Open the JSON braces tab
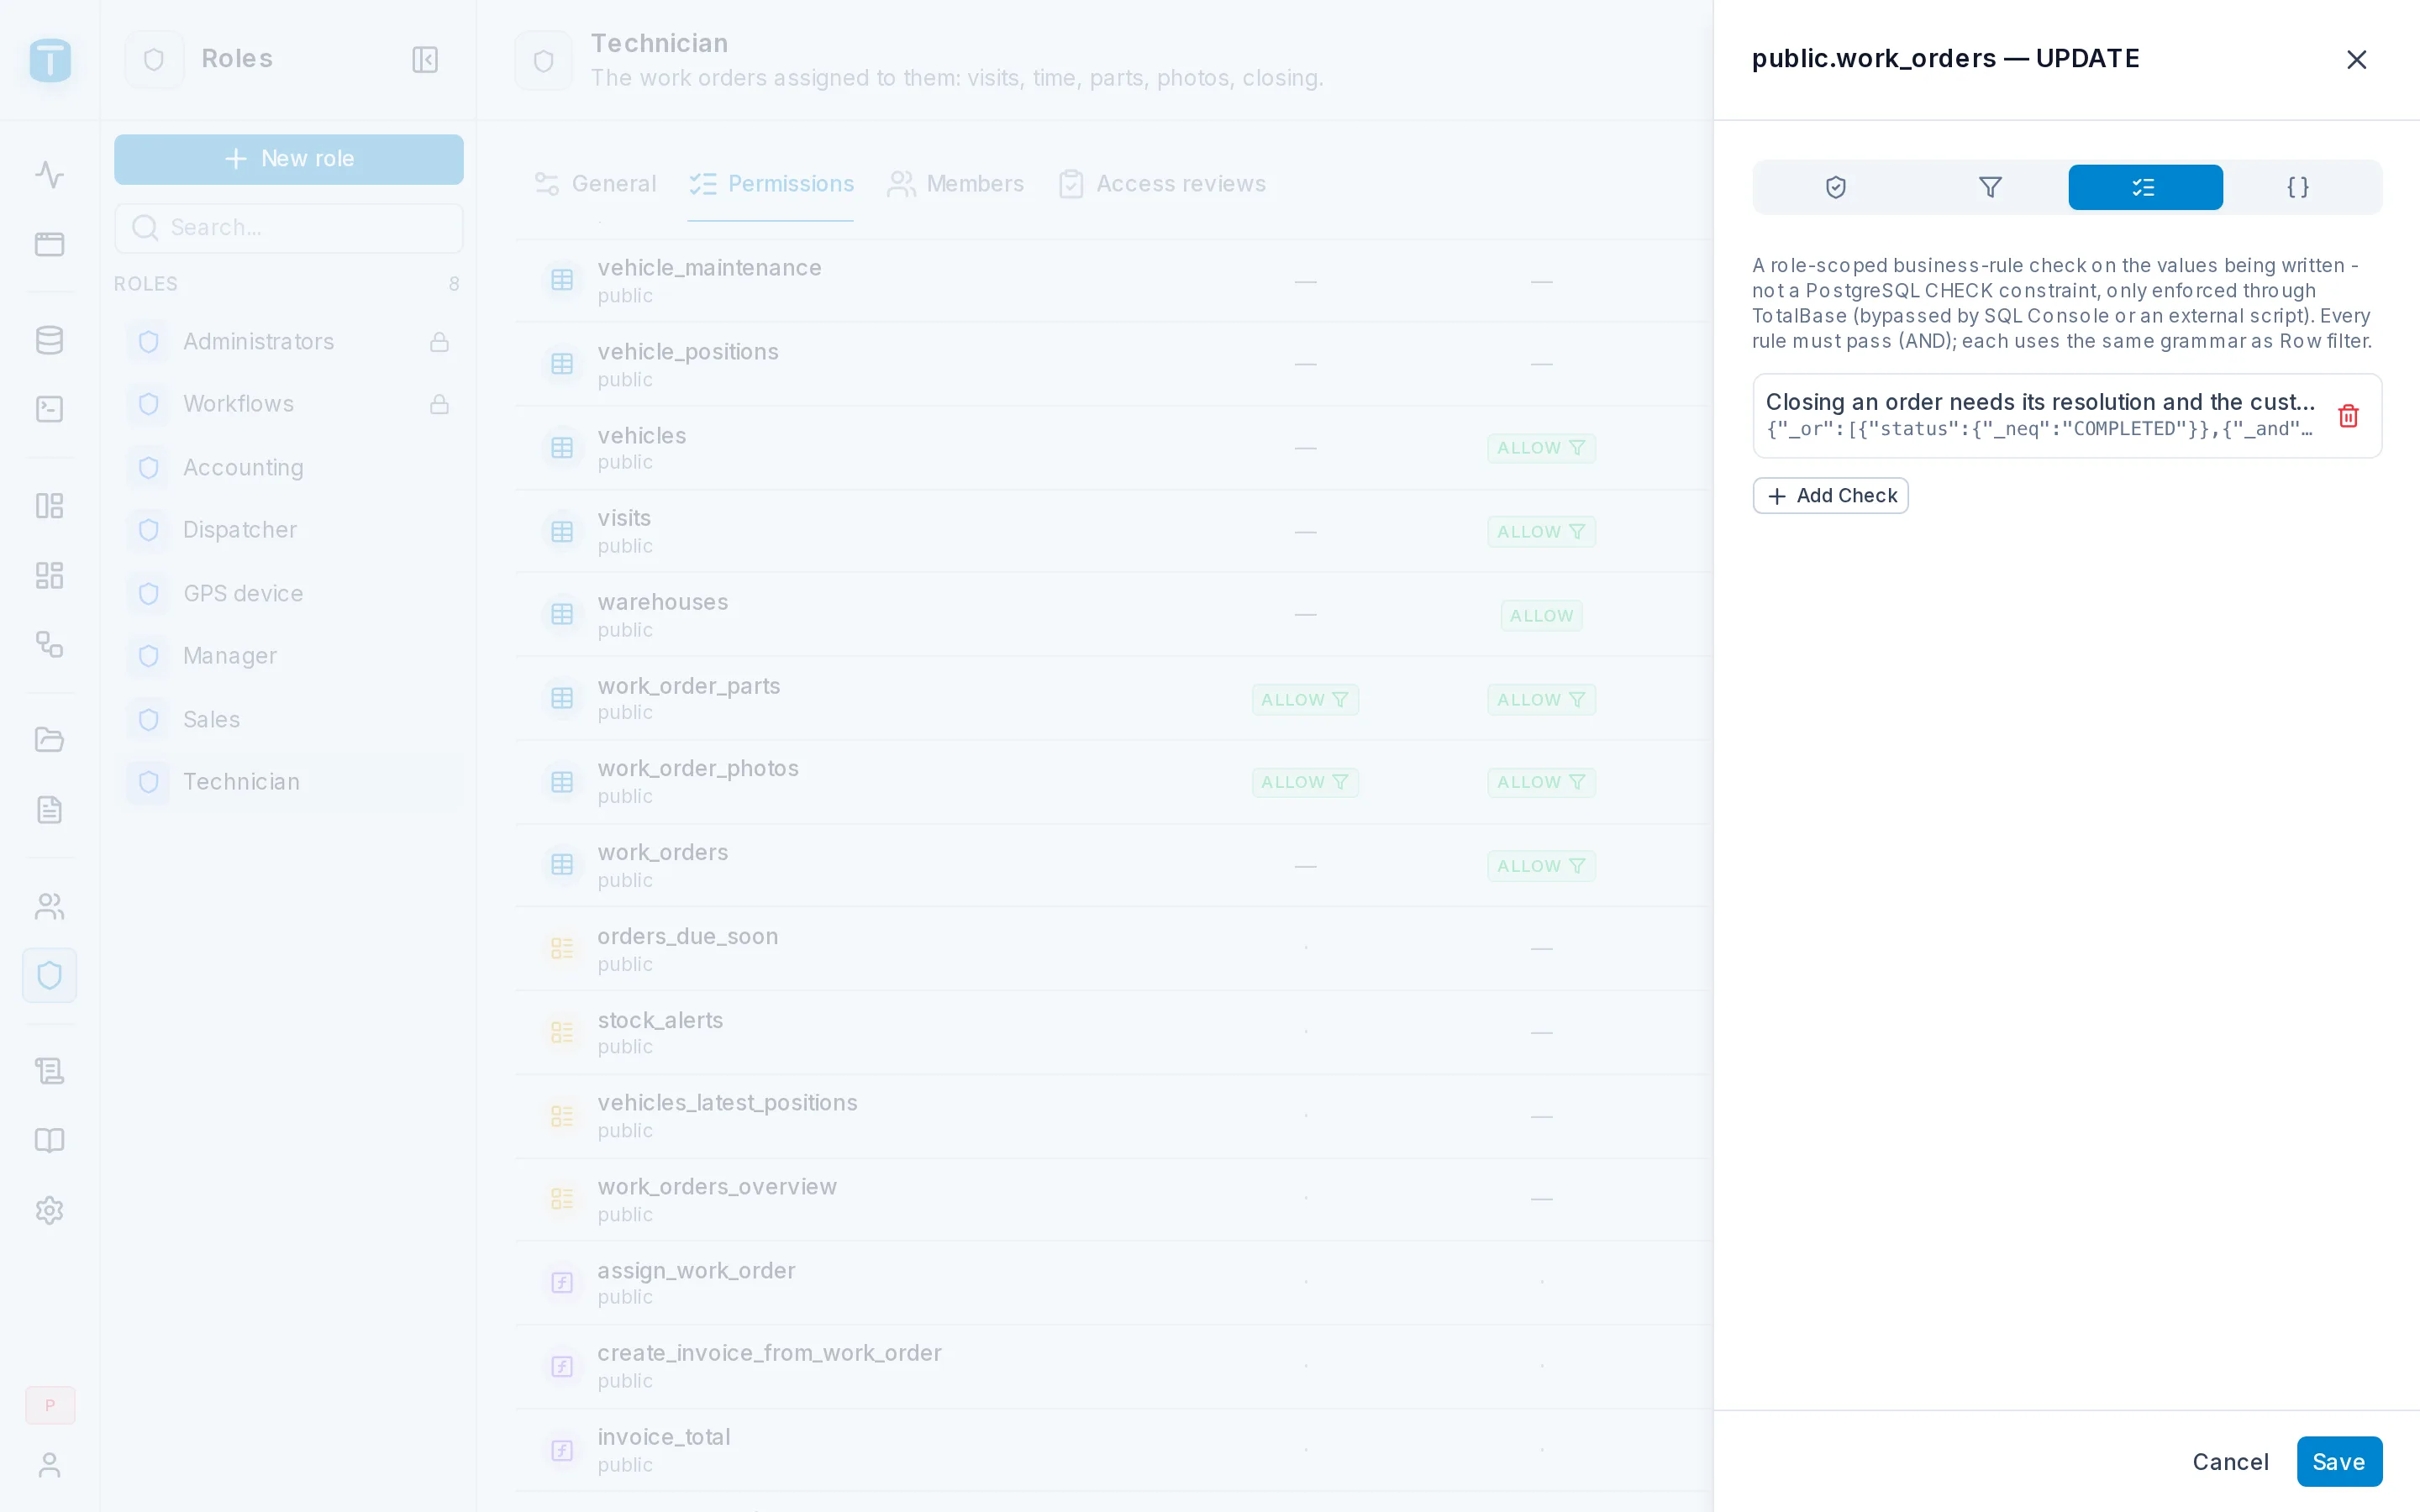Viewport: 2420px width, 1512px height. 2299,187
